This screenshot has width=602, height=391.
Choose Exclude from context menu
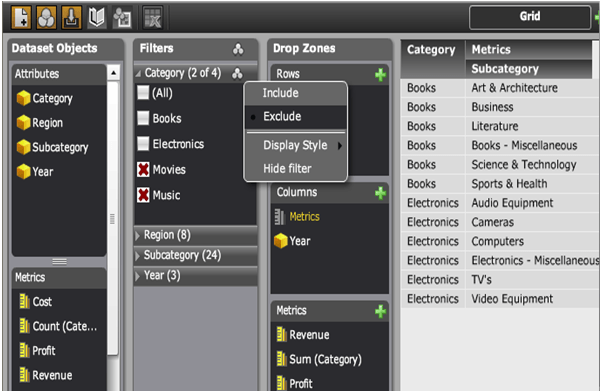click(296, 117)
